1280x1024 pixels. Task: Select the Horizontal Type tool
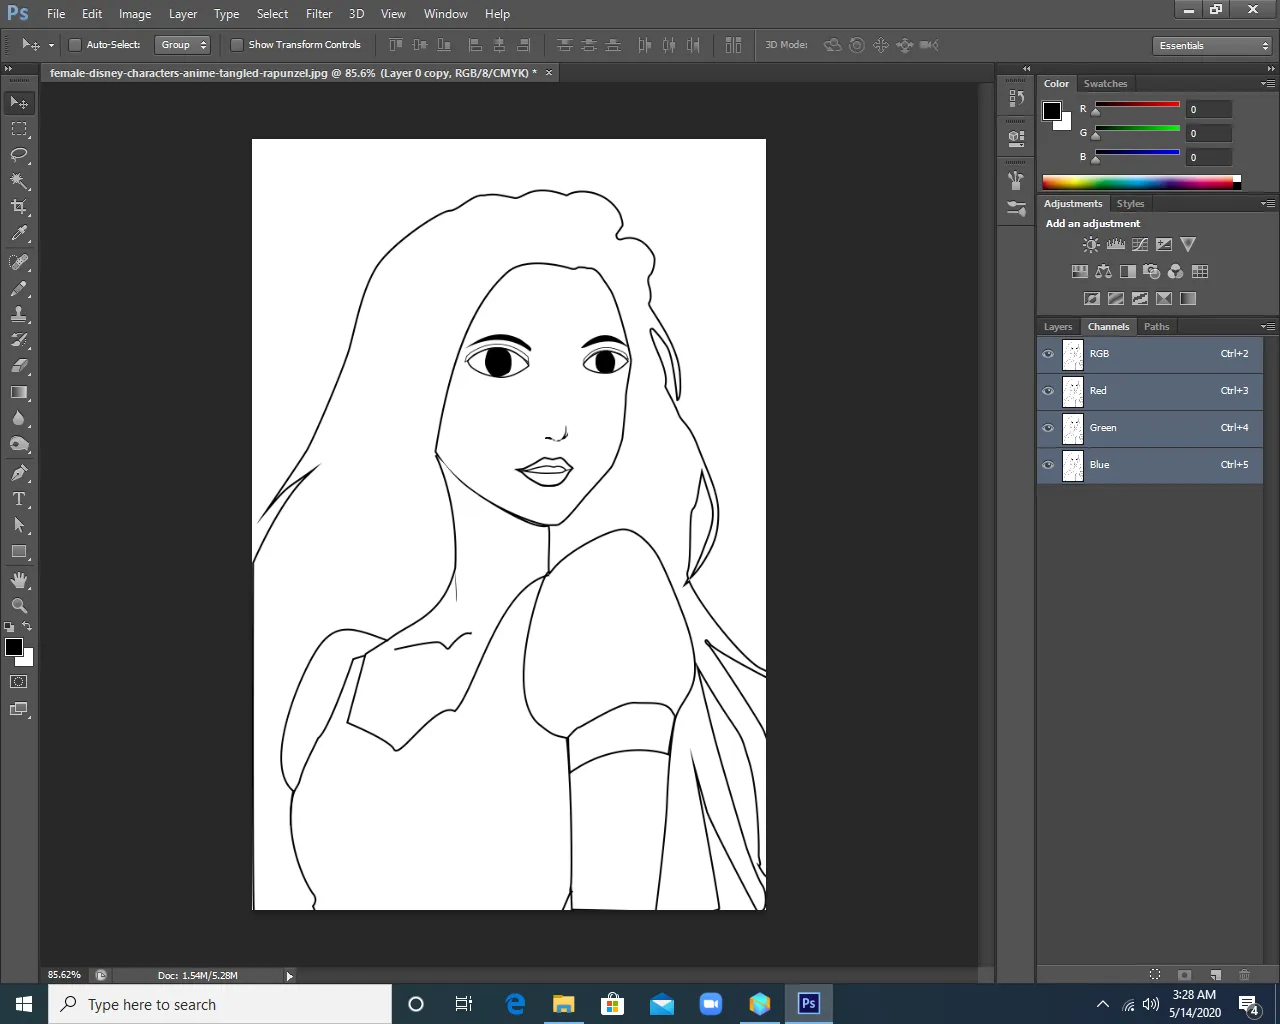[19, 499]
